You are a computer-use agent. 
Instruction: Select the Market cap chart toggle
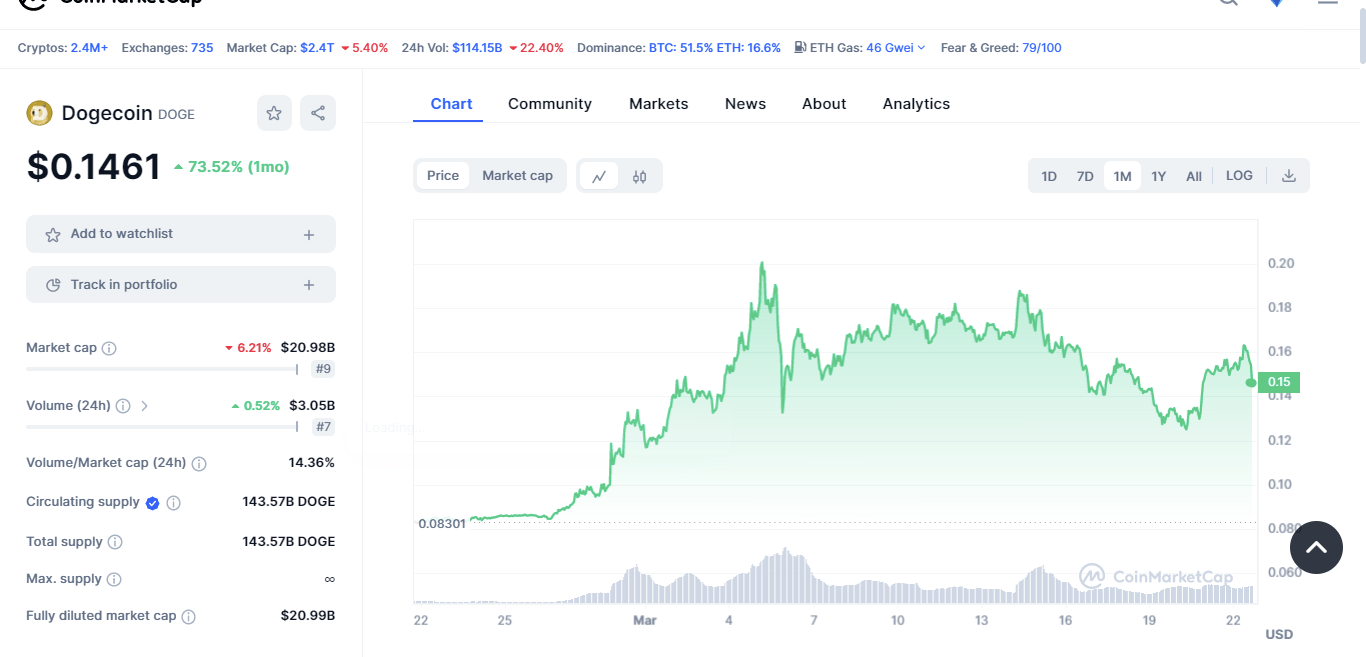pyautogui.click(x=517, y=176)
